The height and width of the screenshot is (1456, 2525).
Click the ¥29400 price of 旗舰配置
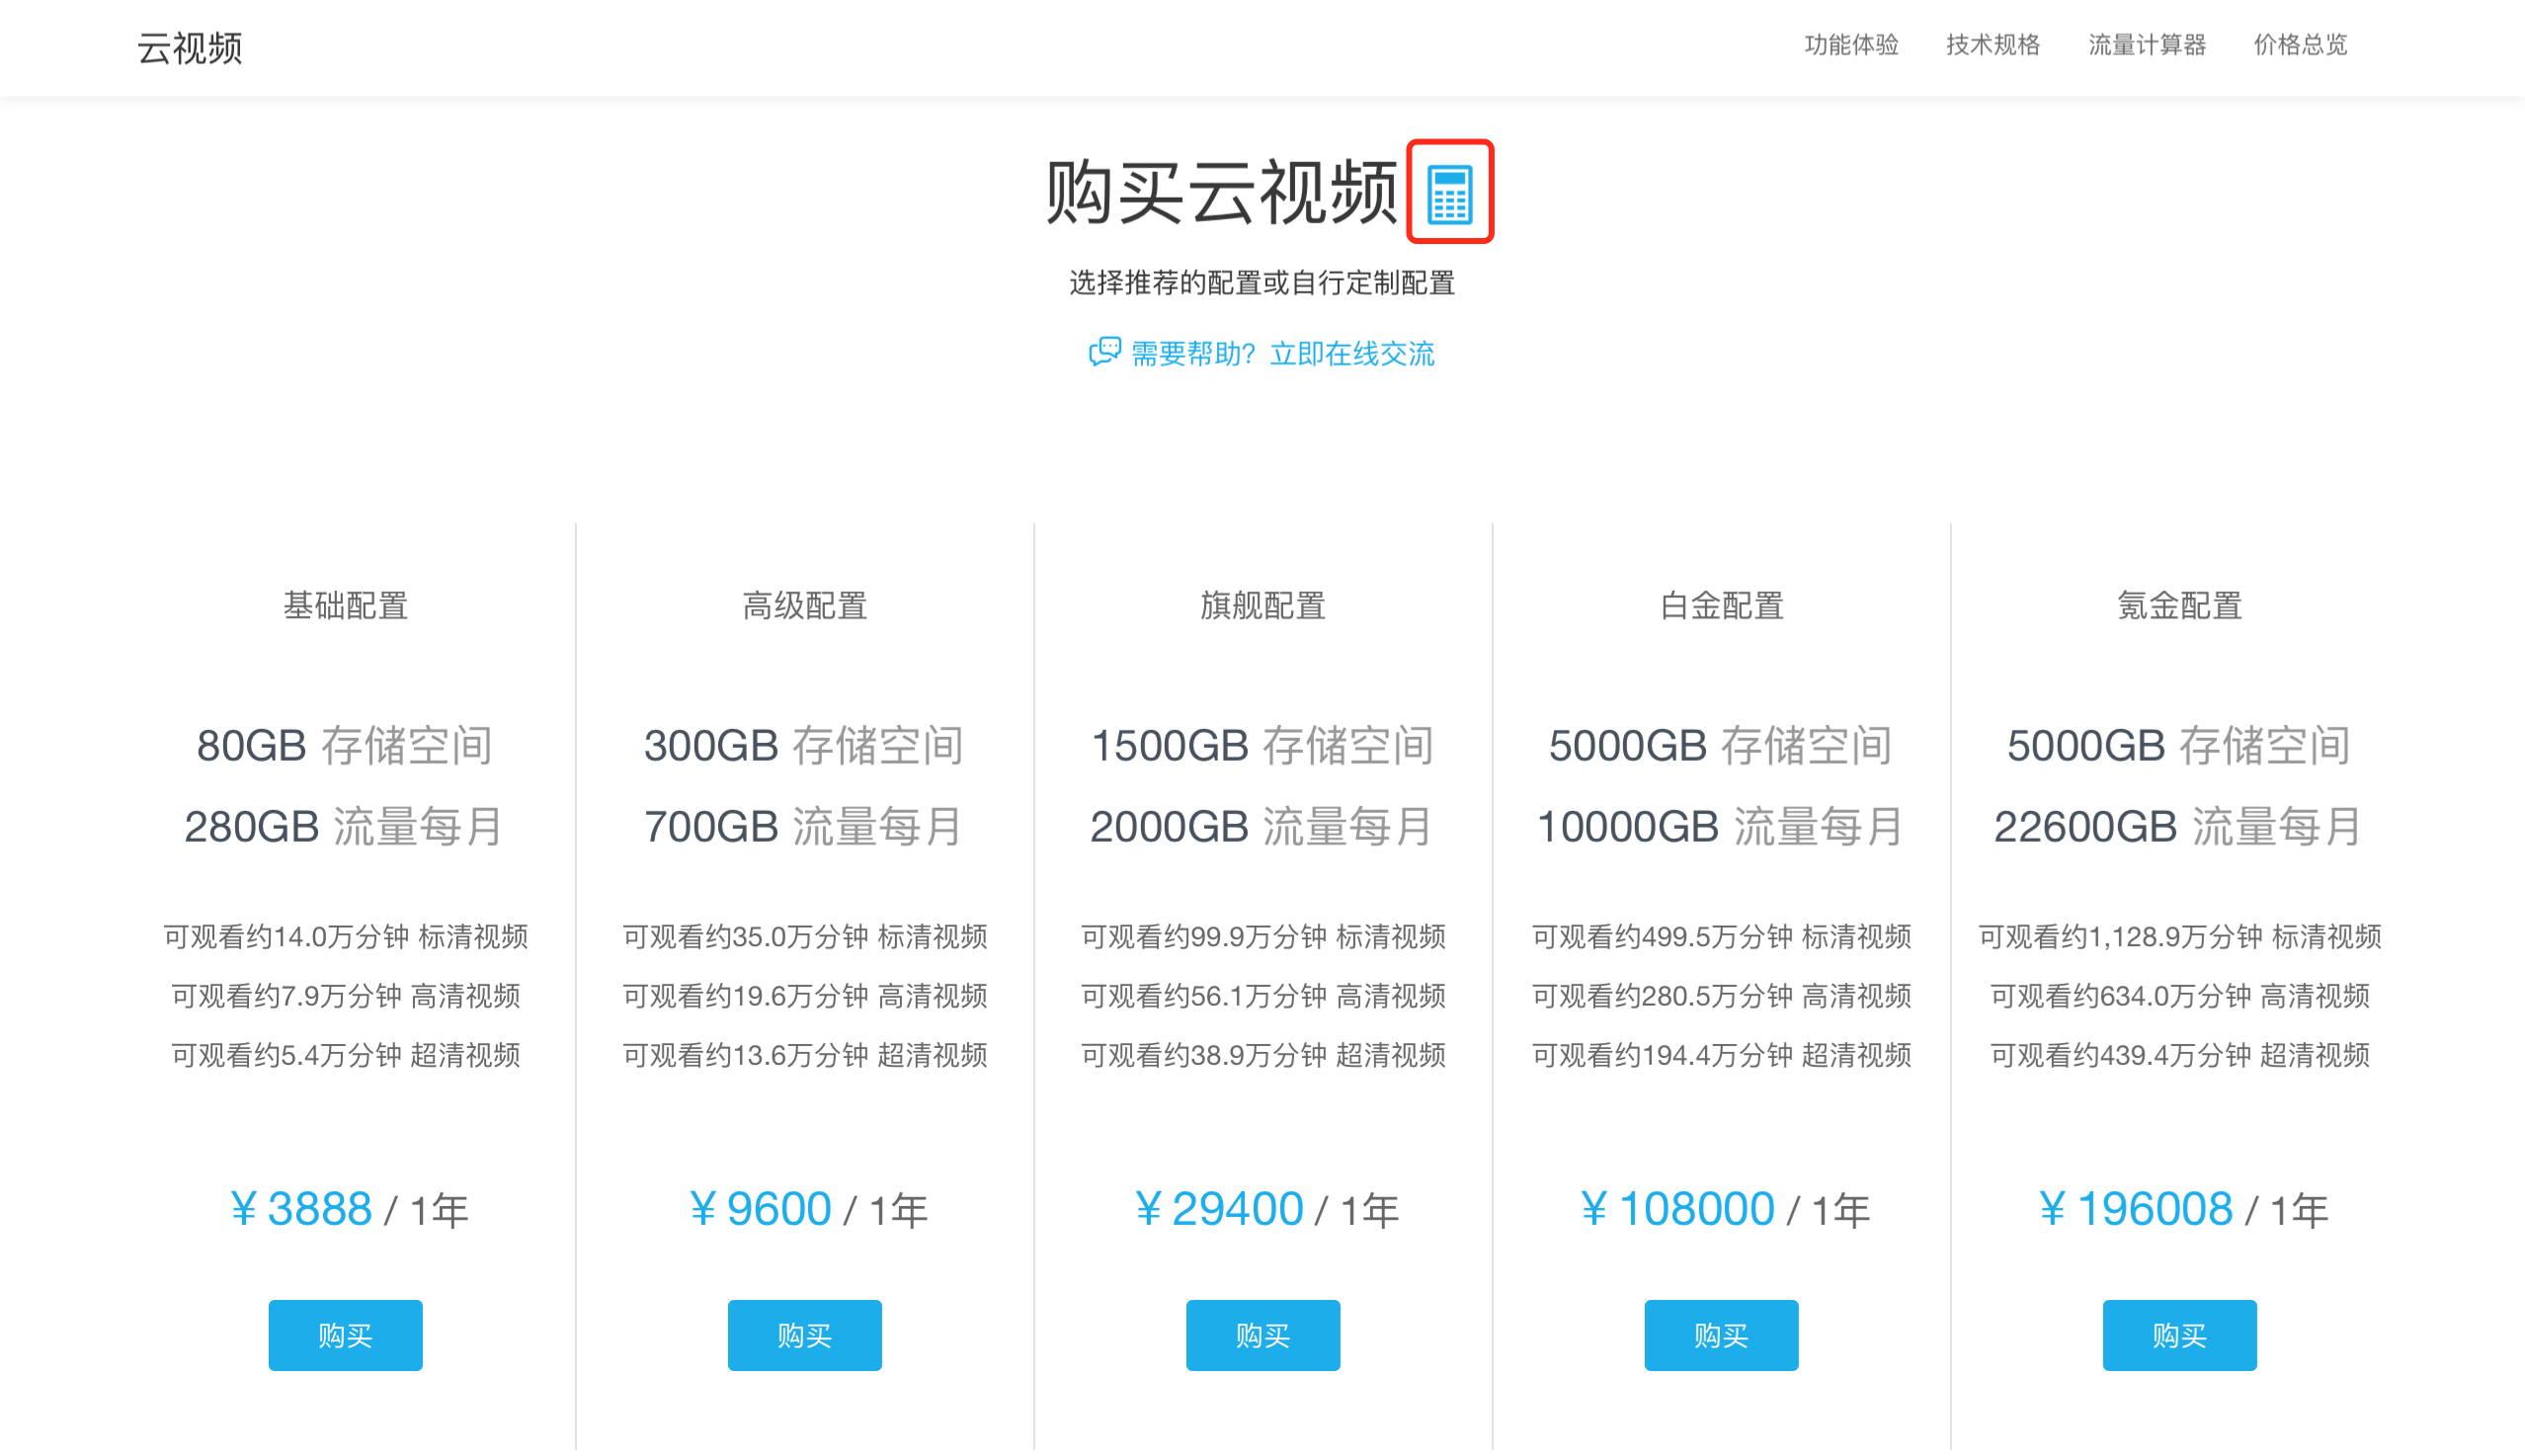point(1220,1209)
